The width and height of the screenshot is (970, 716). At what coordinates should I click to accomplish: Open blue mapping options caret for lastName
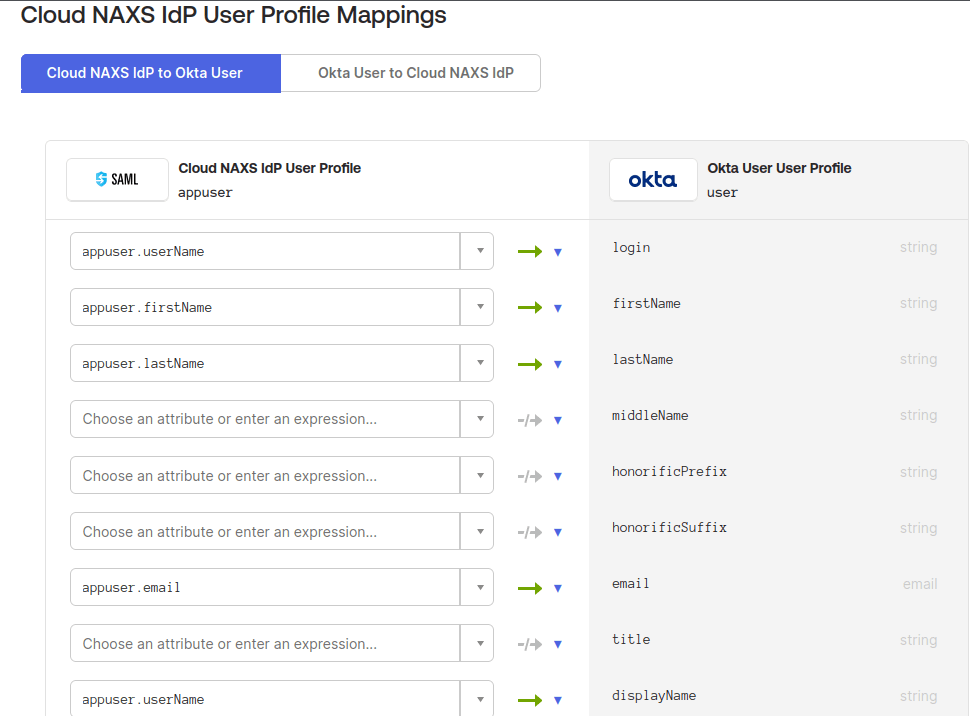[x=558, y=364]
